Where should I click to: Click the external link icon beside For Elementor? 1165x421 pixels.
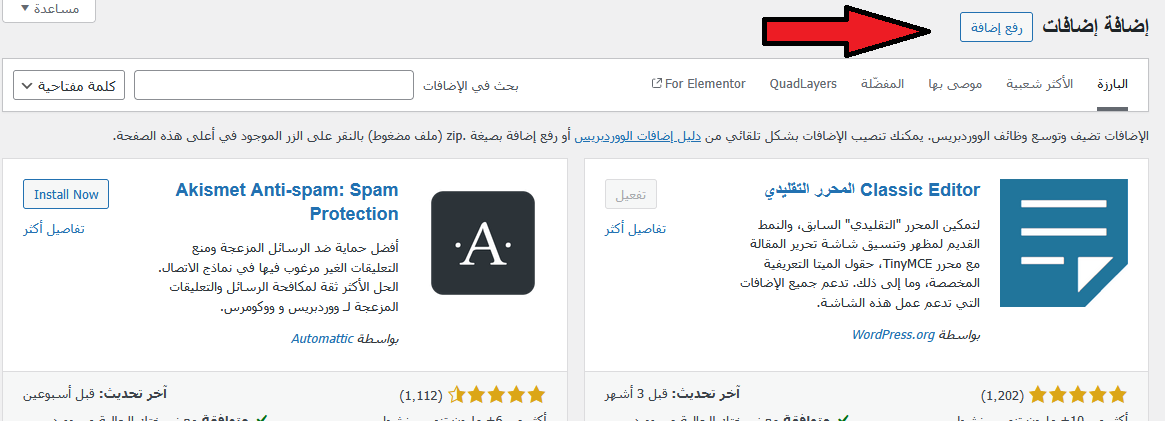pos(656,84)
